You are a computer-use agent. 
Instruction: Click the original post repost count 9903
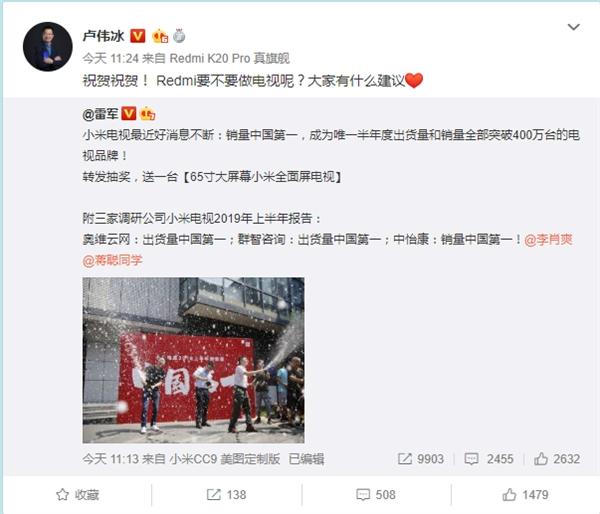coord(421,459)
